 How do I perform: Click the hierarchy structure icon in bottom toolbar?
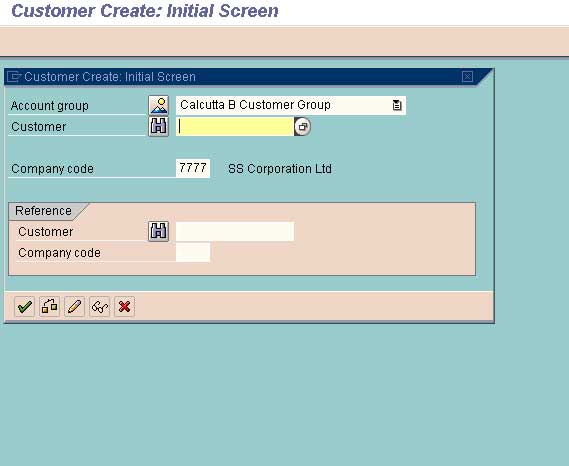click(x=49, y=307)
